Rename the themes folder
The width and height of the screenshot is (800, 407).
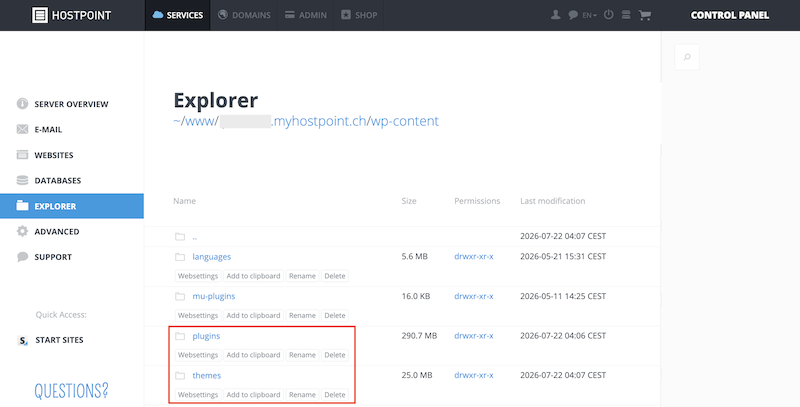point(302,395)
